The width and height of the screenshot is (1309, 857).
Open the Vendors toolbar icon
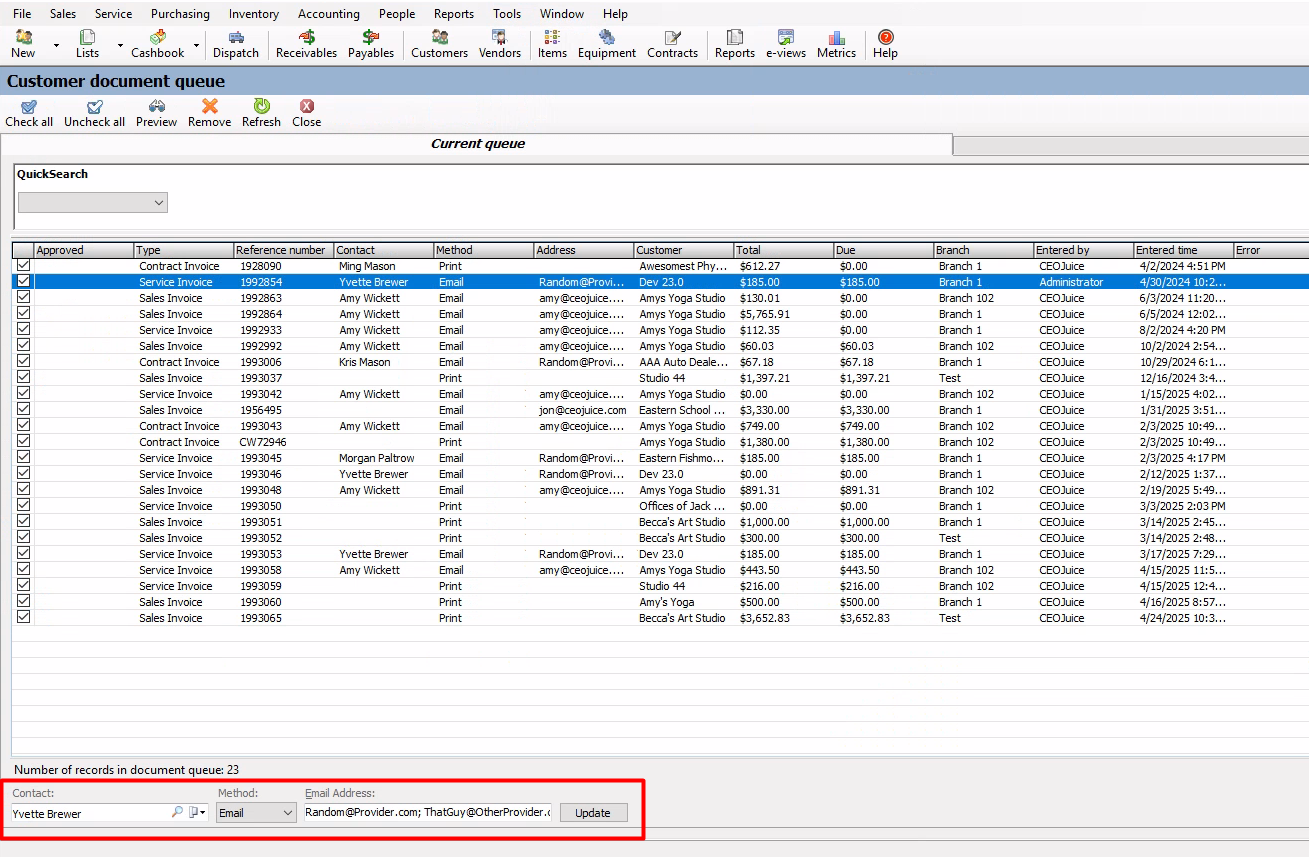499,44
